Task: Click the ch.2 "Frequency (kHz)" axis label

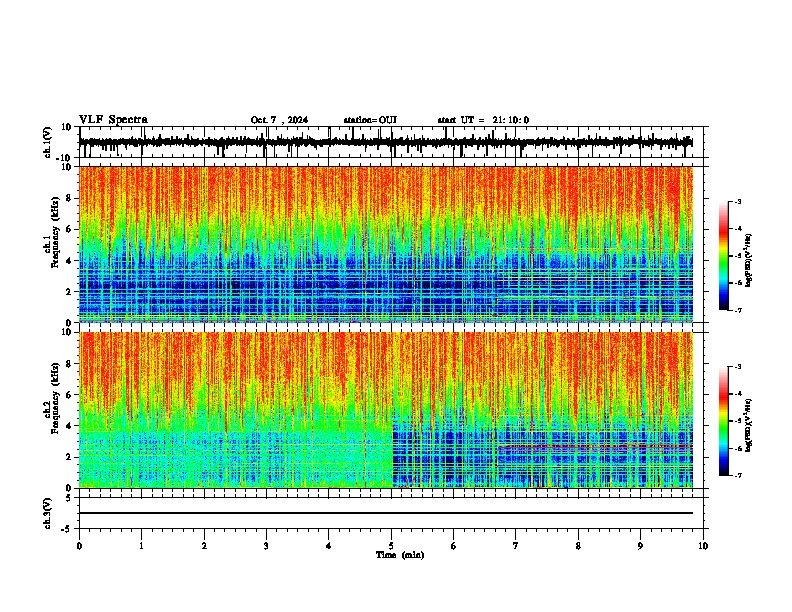Action: pos(55,398)
